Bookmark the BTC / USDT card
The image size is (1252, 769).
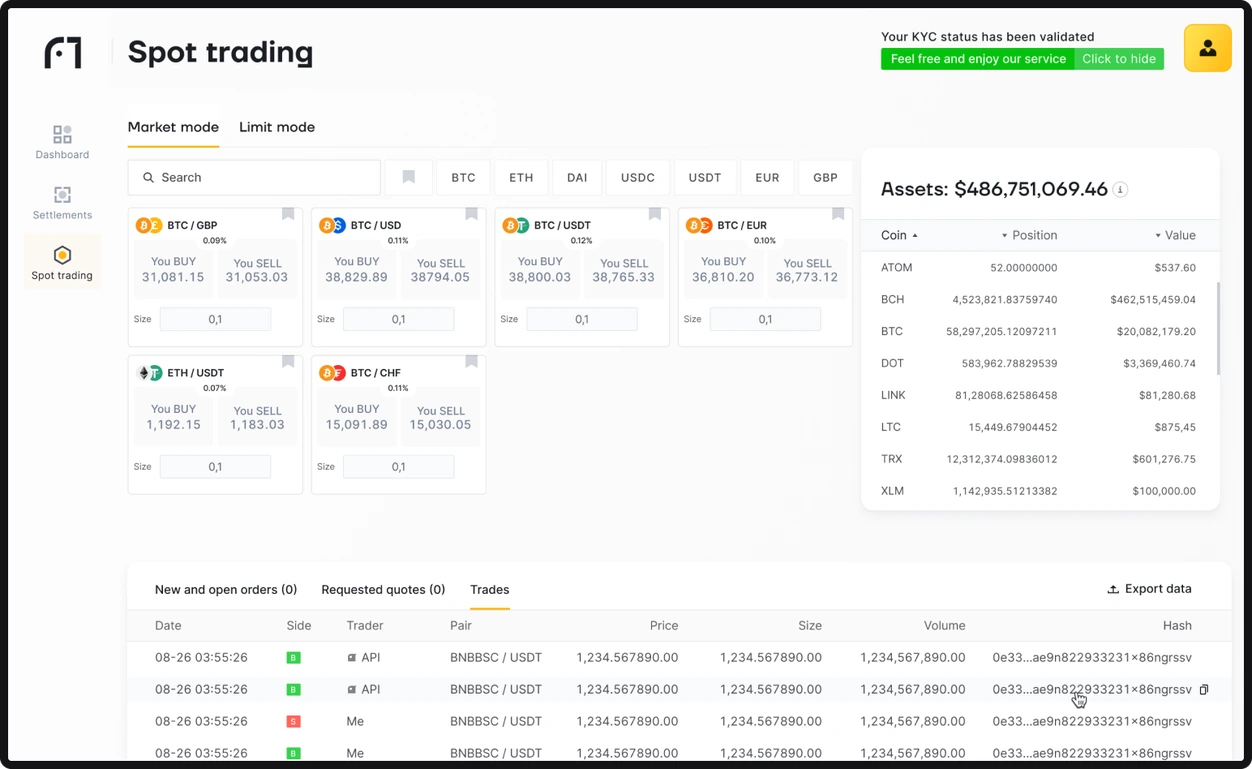coord(654,213)
